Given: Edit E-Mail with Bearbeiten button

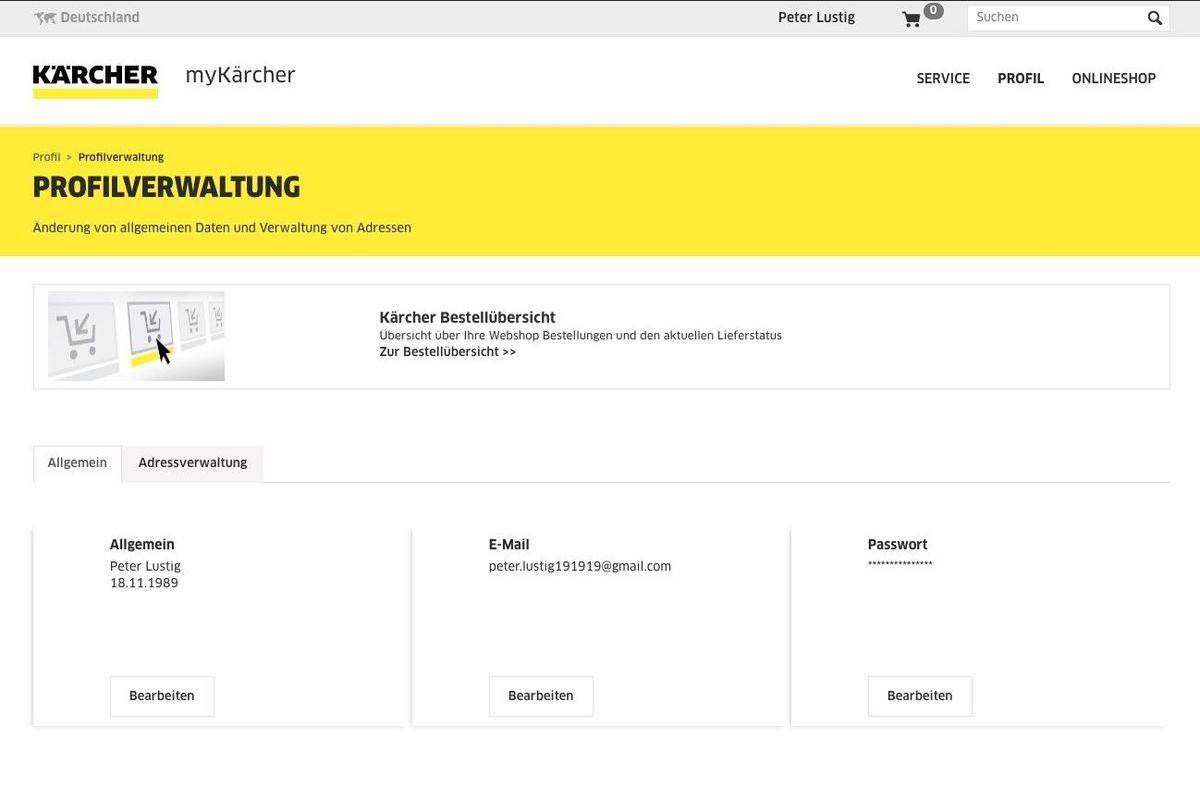Looking at the screenshot, I should 541,696.
